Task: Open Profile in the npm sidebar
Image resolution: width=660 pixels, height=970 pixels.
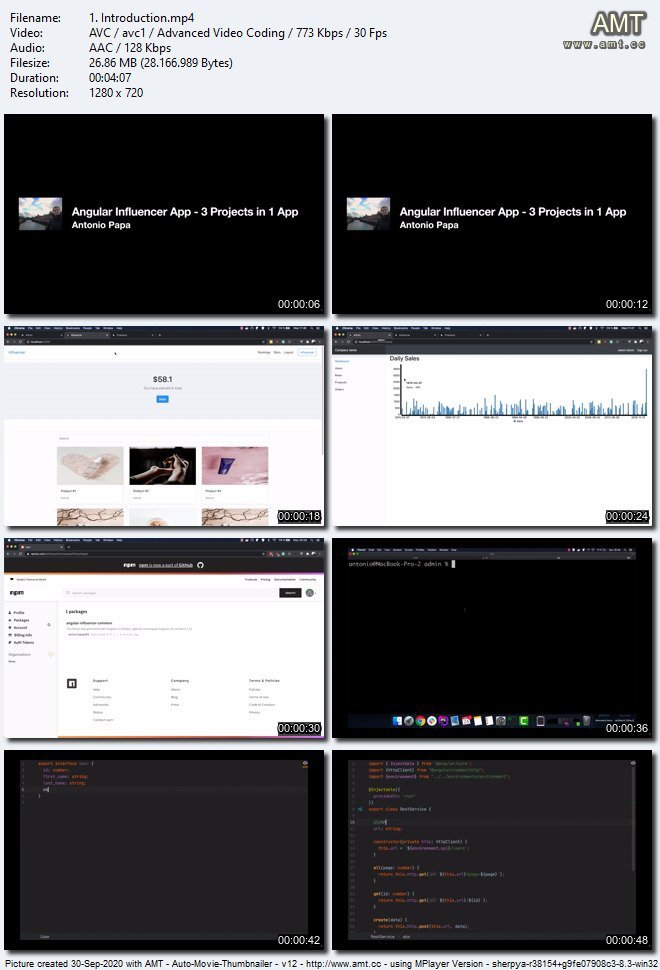Action: (17, 612)
